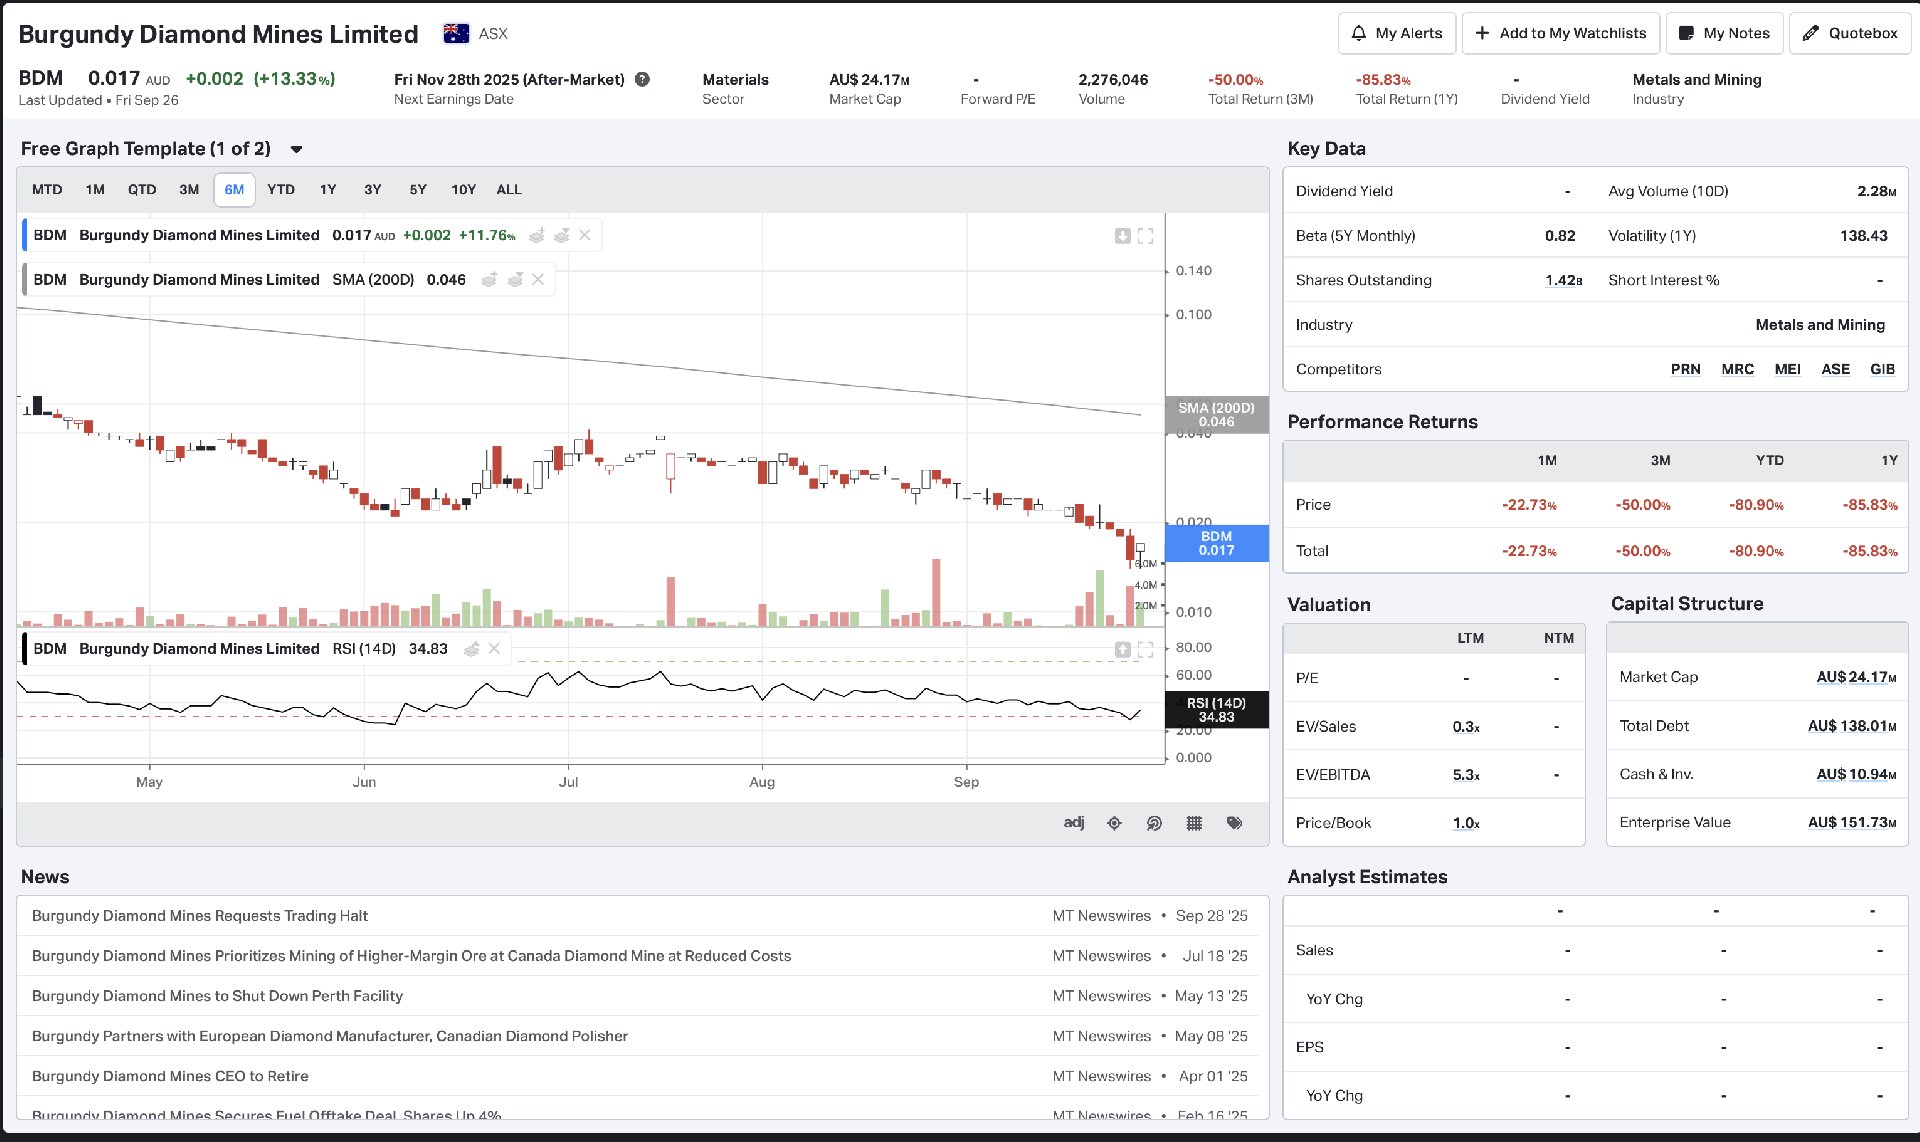Remove the RSI (14D) indicator with X
The width and height of the screenshot is (1920, 1142).
point(494,649)
